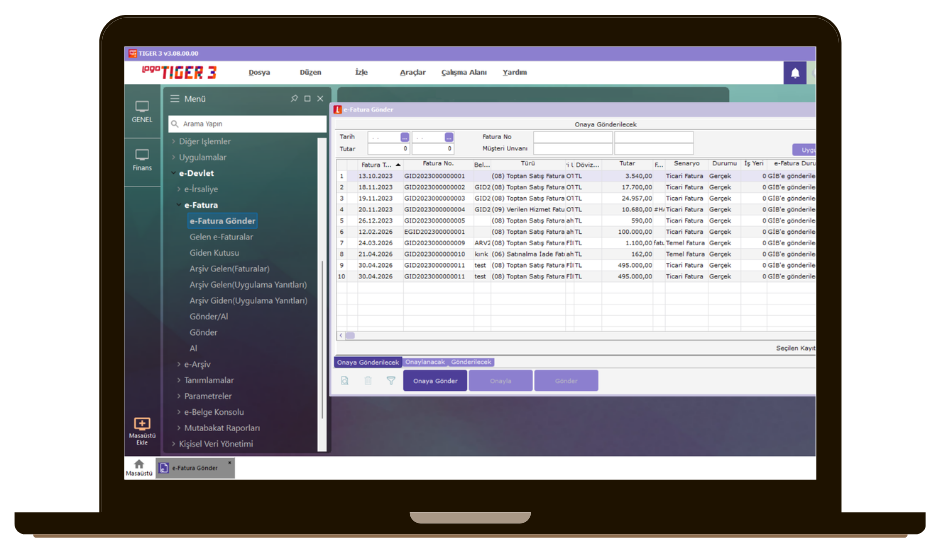The height and width of the screenshot is (547, 940).
Task: Collapse the e-Fatura tree node
Action: 179,205
